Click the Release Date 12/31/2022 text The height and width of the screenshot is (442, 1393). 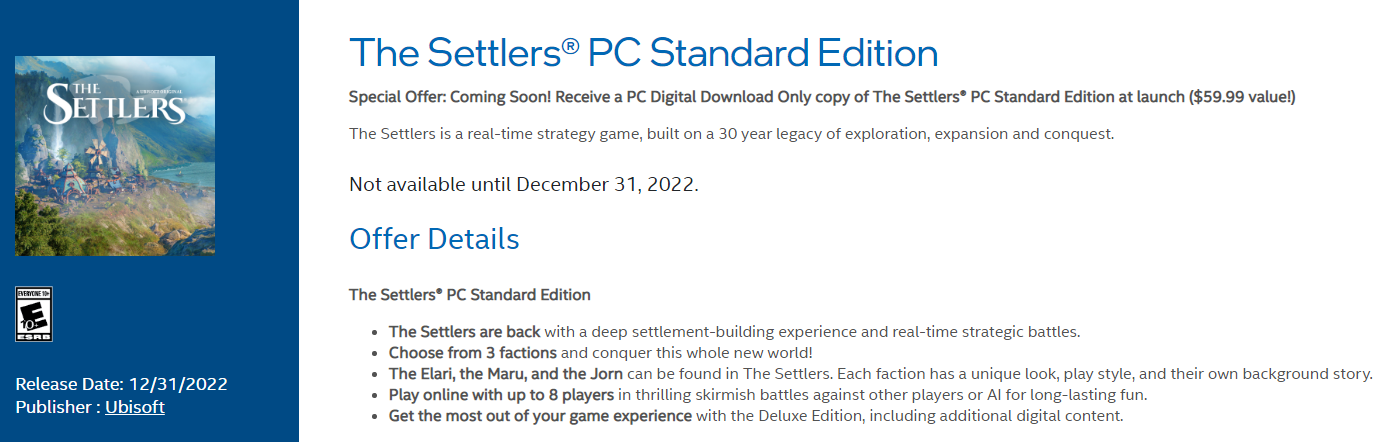[x=122, y=384]
